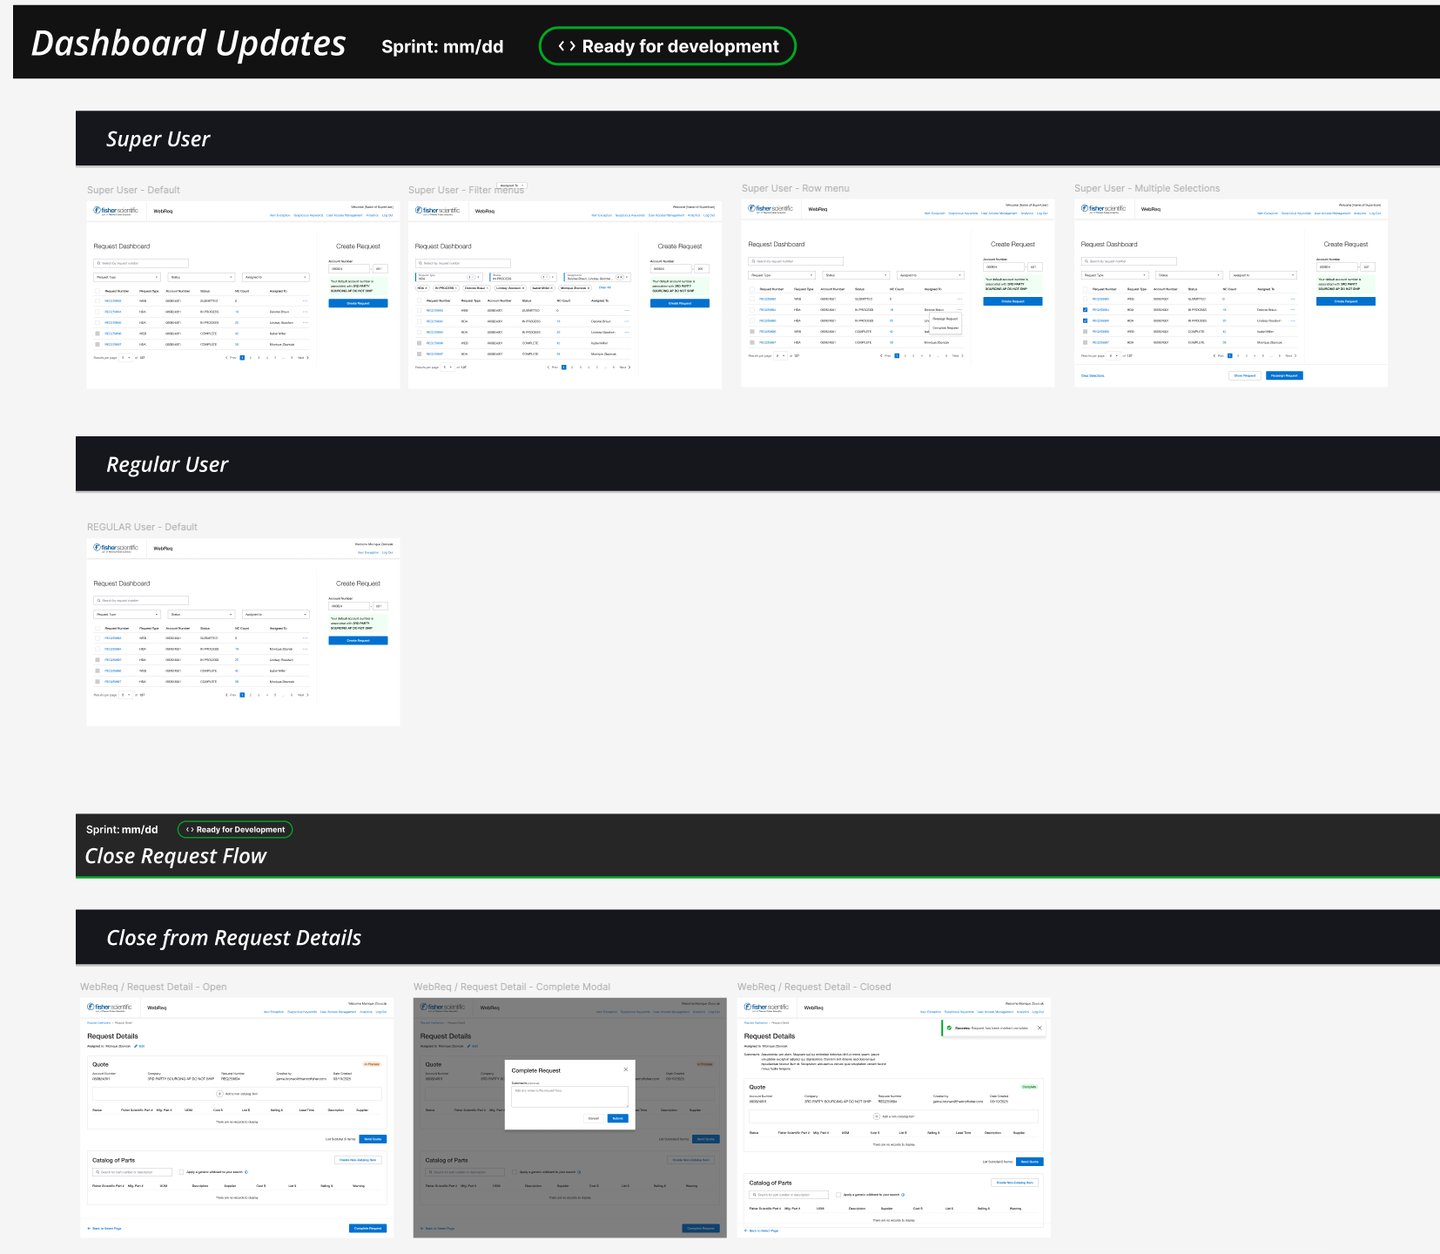Click the Next page chevron in pagination

[x=307, y=358]
